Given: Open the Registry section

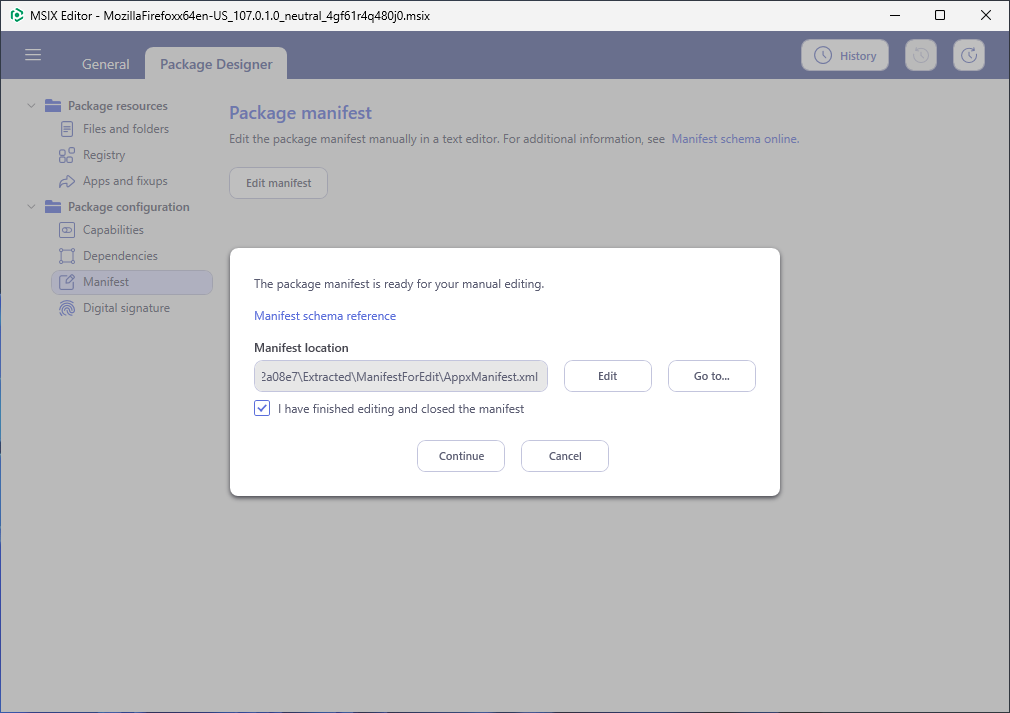Looking at the screenshot, I should (x=104, y=155).
